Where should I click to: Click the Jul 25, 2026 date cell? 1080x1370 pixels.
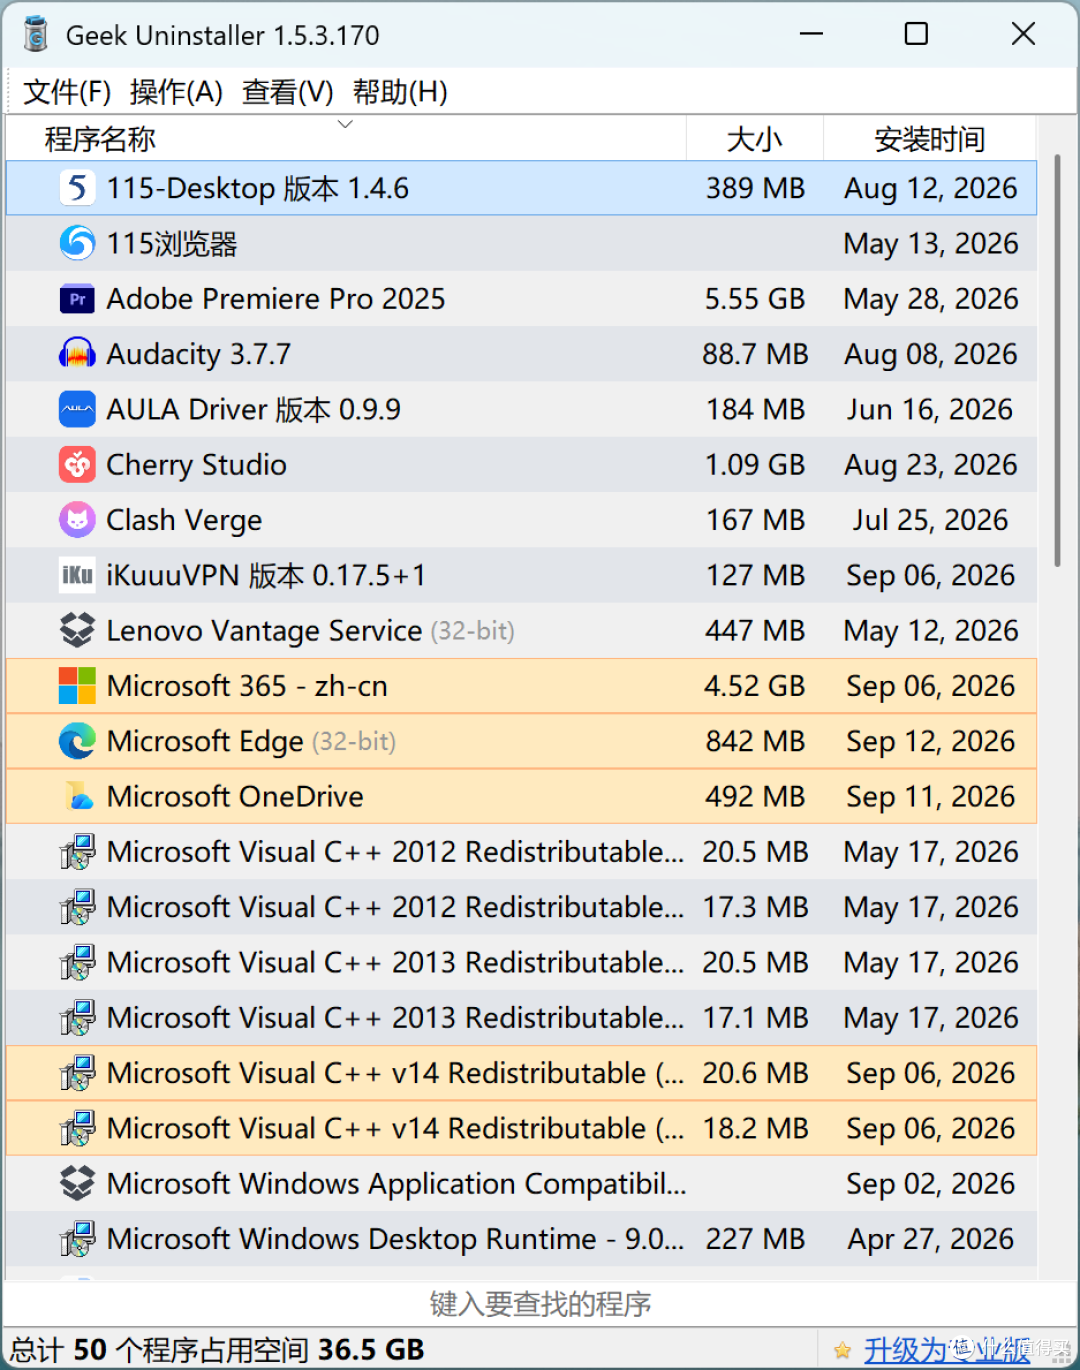(930, 520)
